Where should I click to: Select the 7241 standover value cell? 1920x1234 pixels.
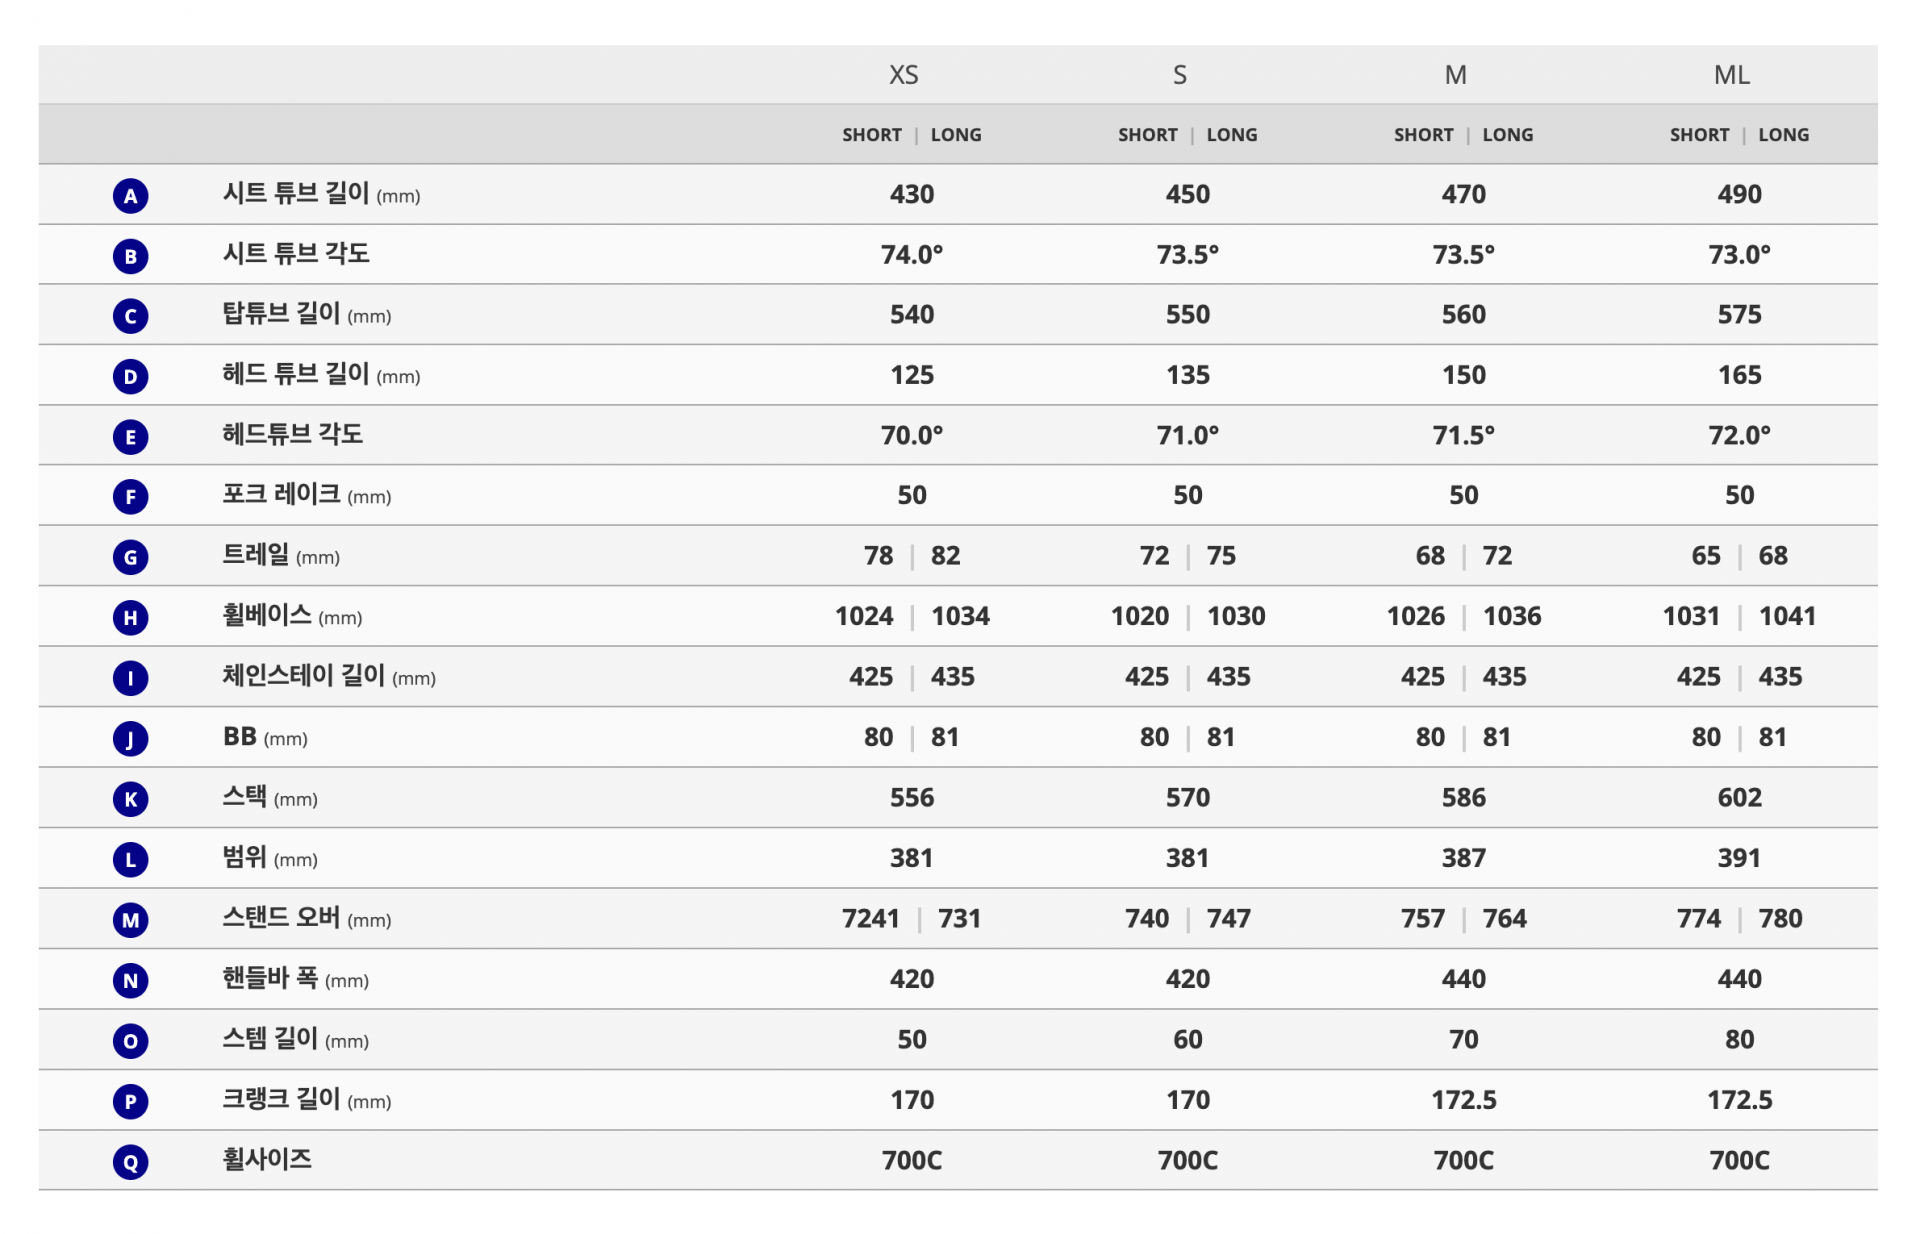pyautogui.click(x=871, y=918)
